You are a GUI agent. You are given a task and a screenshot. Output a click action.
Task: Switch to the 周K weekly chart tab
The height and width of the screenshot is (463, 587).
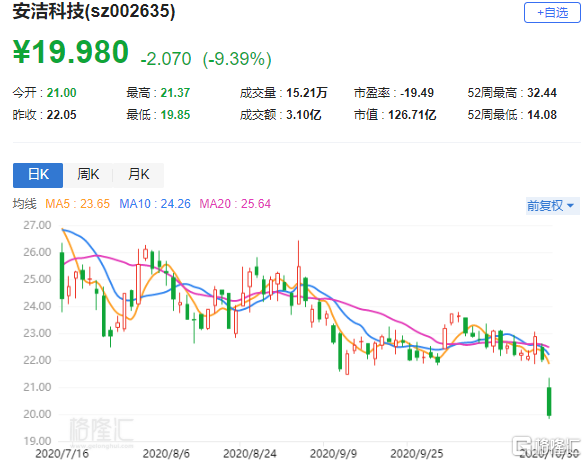[88, 175]
